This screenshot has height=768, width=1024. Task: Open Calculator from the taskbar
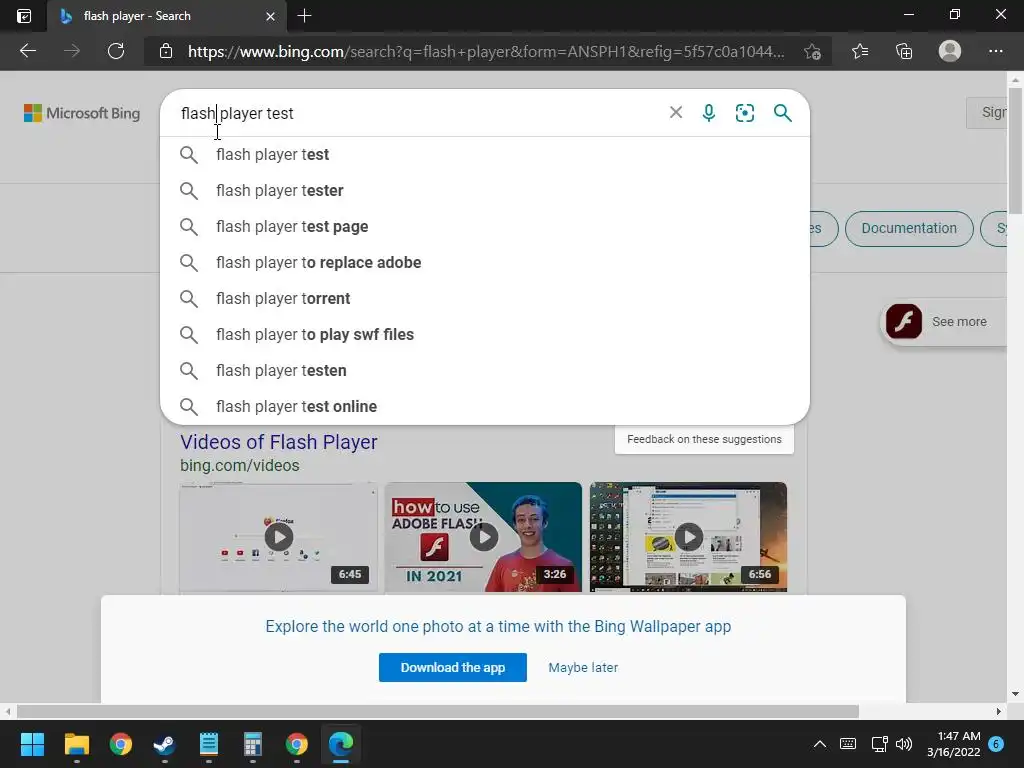pos(252,744)
